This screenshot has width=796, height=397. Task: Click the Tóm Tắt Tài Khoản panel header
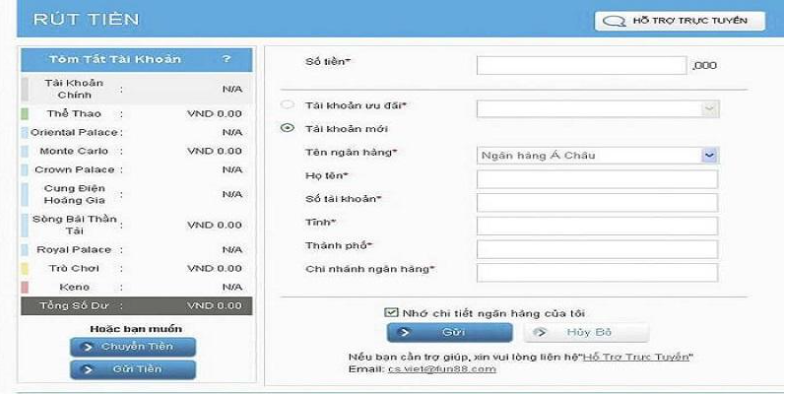tap(137, 59)
